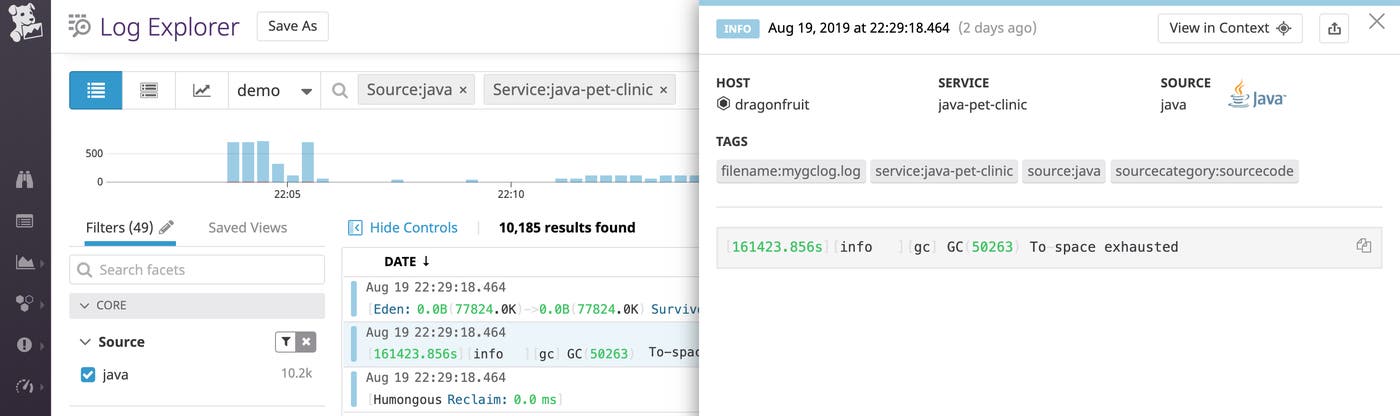The height and width of the screenshot is (416, 1400).
Task: Click 'To space exhausted' message text
Action: (x=1103, y=247)
